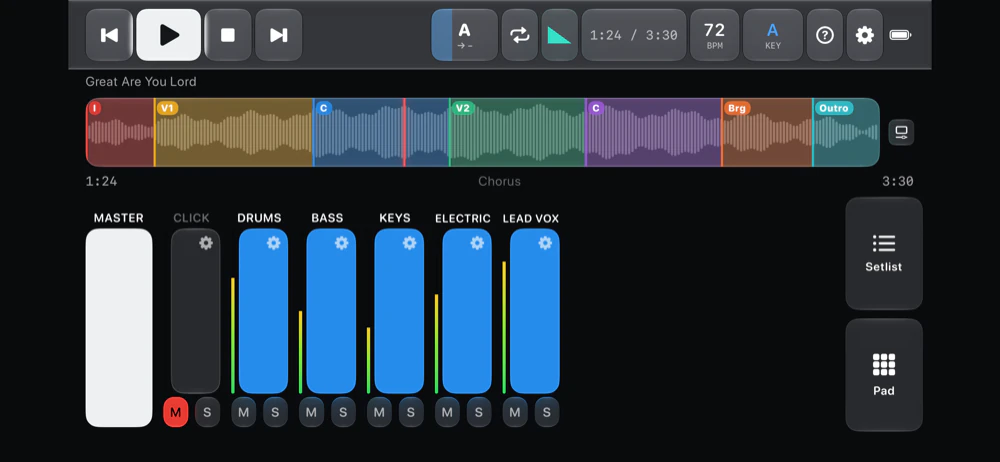Viewport: 1000px width, 462px height.
Task: Jump to the V2 section marker
Action: (462, 108)
